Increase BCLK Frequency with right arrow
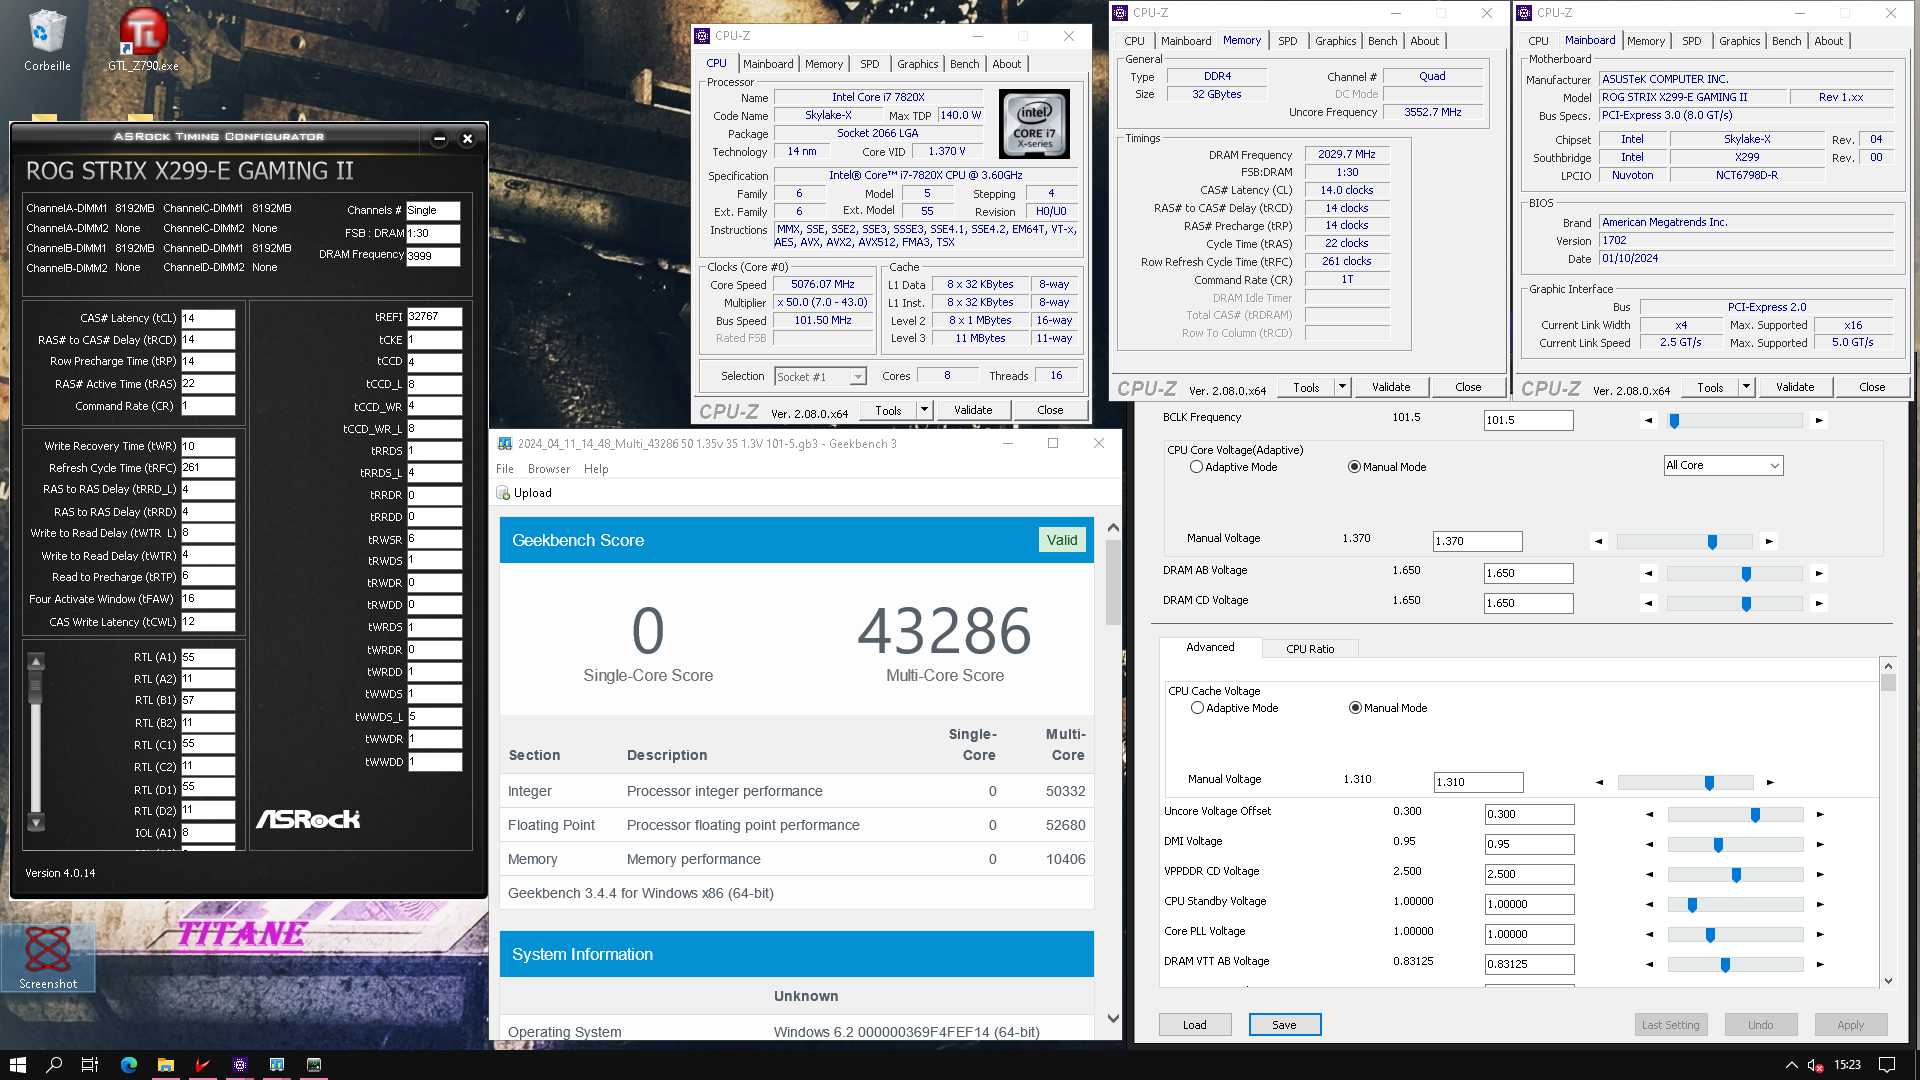 pos(1819,420)
